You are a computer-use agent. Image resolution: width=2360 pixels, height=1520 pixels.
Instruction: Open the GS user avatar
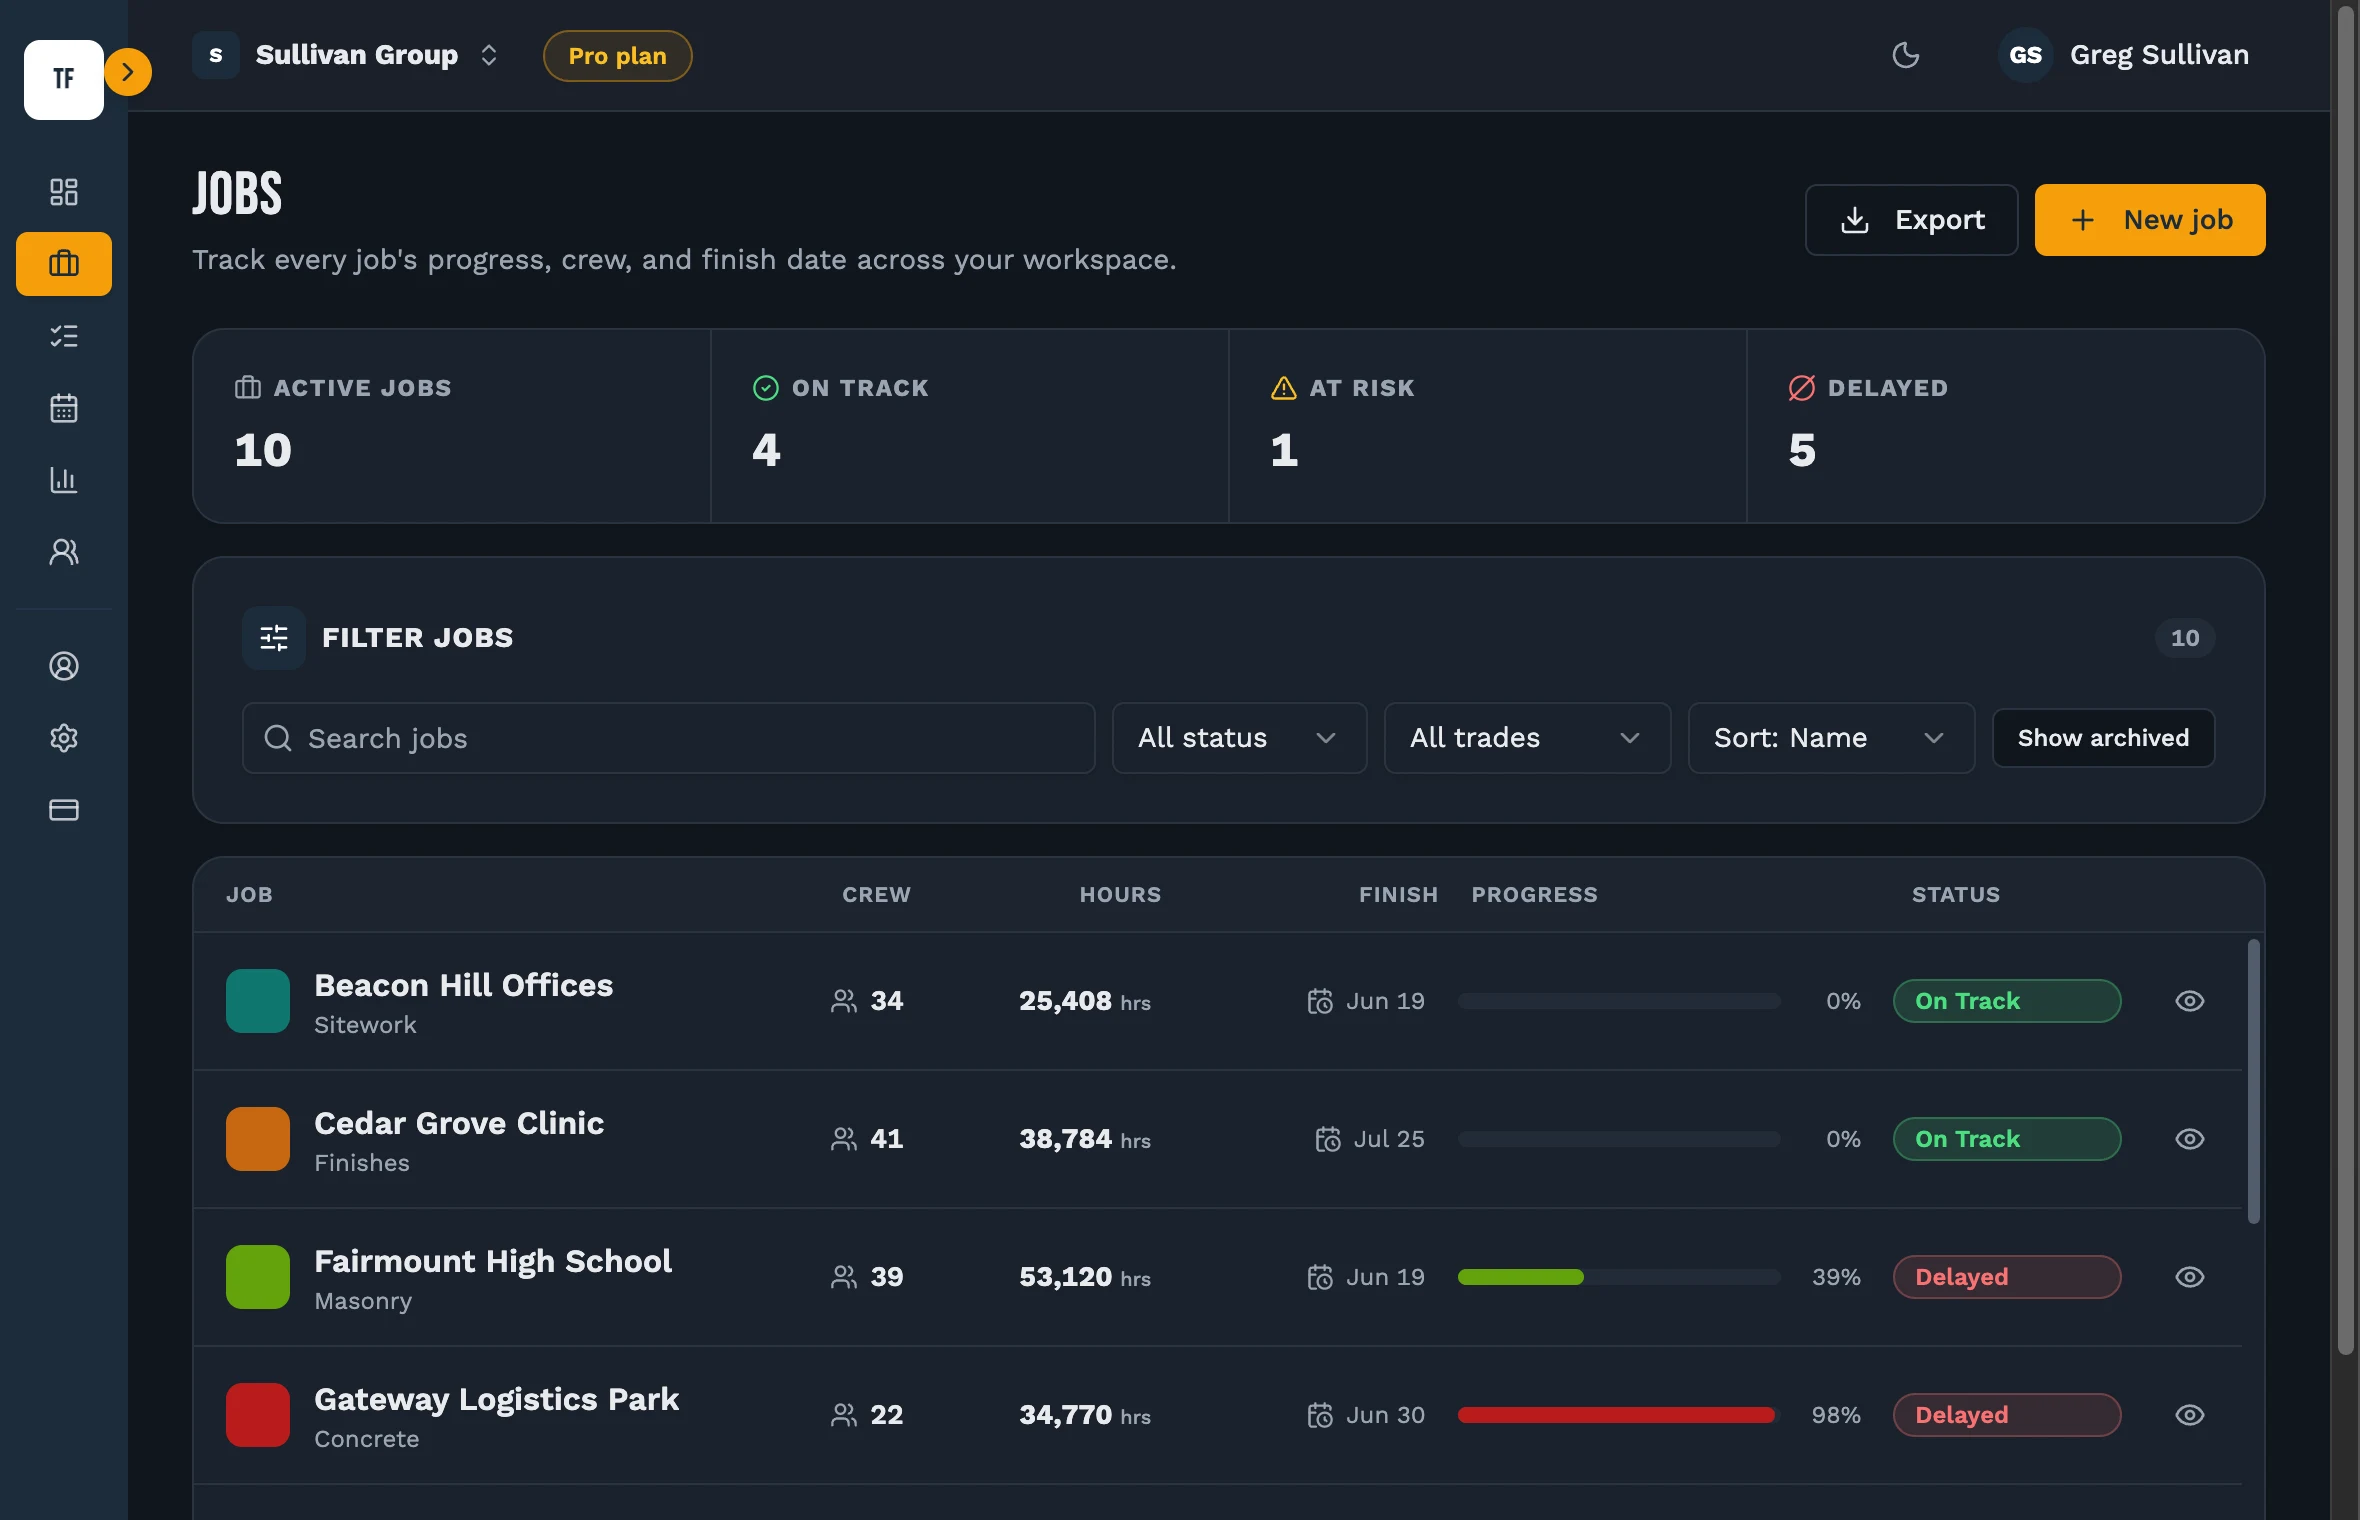tap(2026, 55)
